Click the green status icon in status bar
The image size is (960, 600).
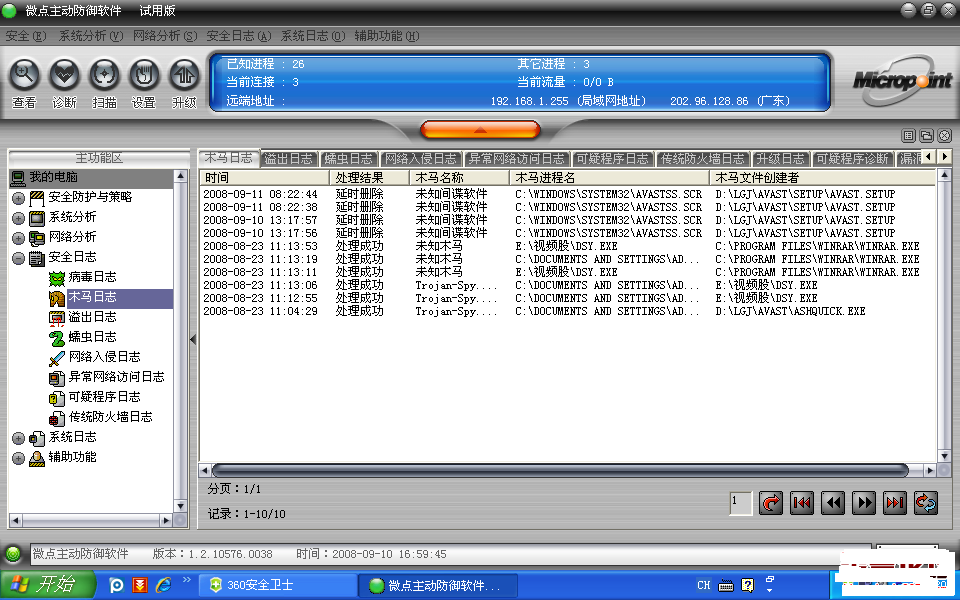pyautogui.click(x=12, y=554)
